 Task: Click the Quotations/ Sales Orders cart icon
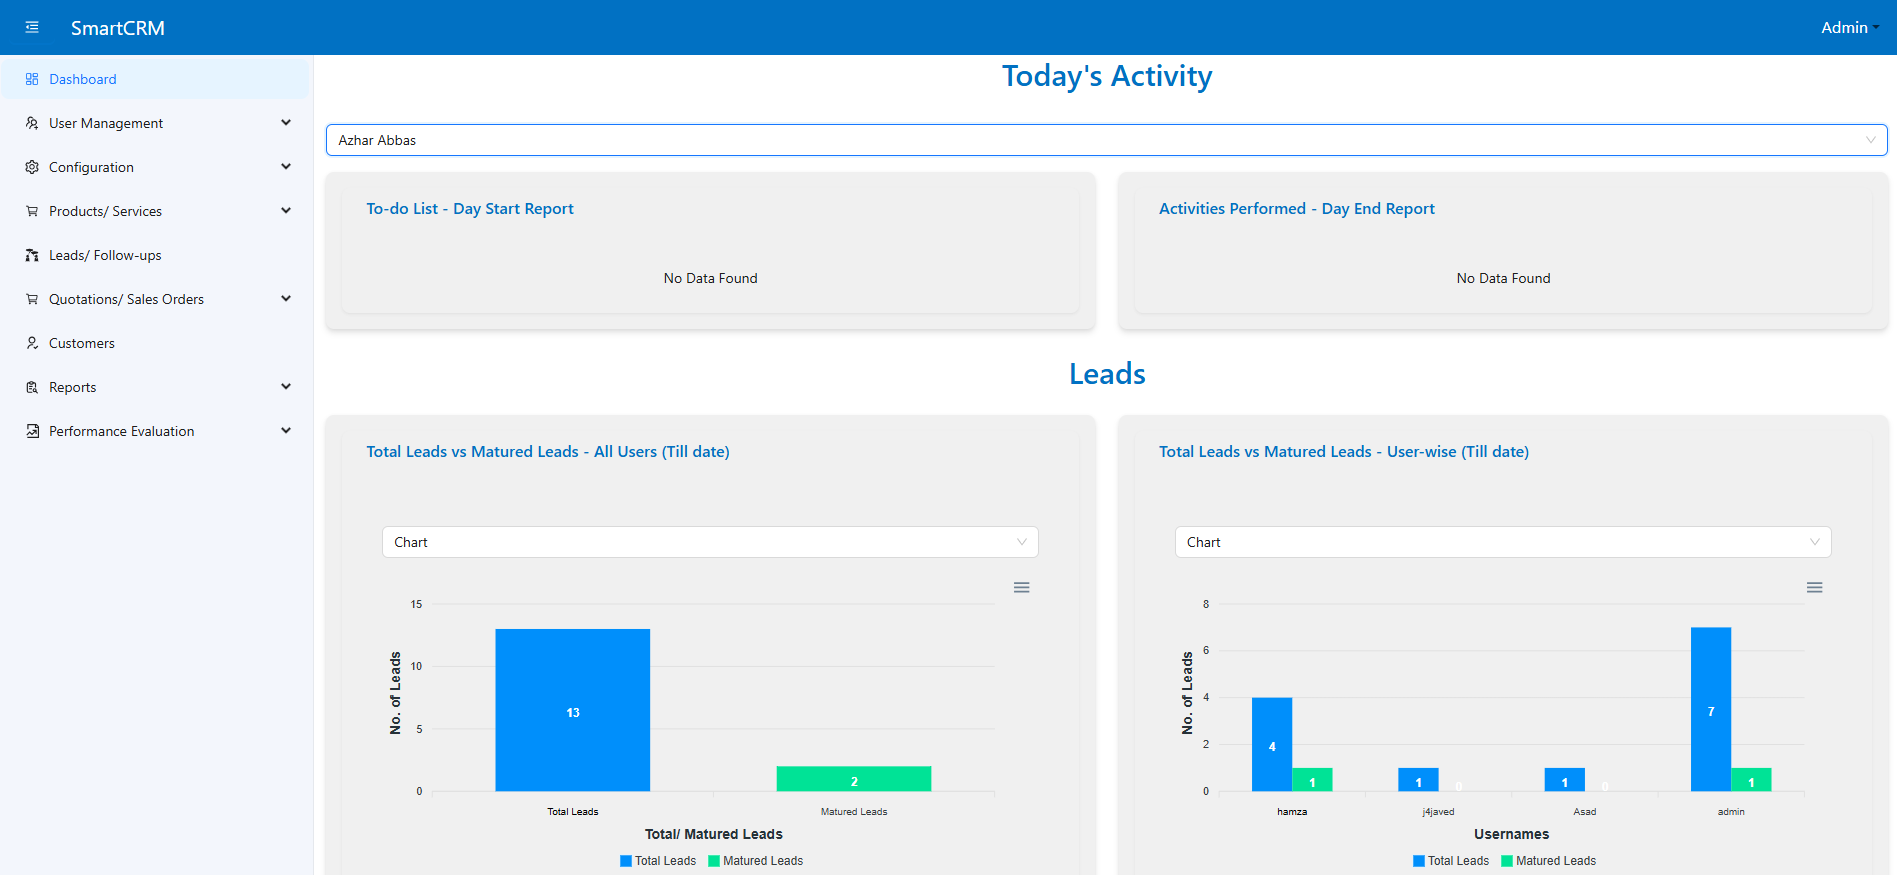[x=32, y=299]
